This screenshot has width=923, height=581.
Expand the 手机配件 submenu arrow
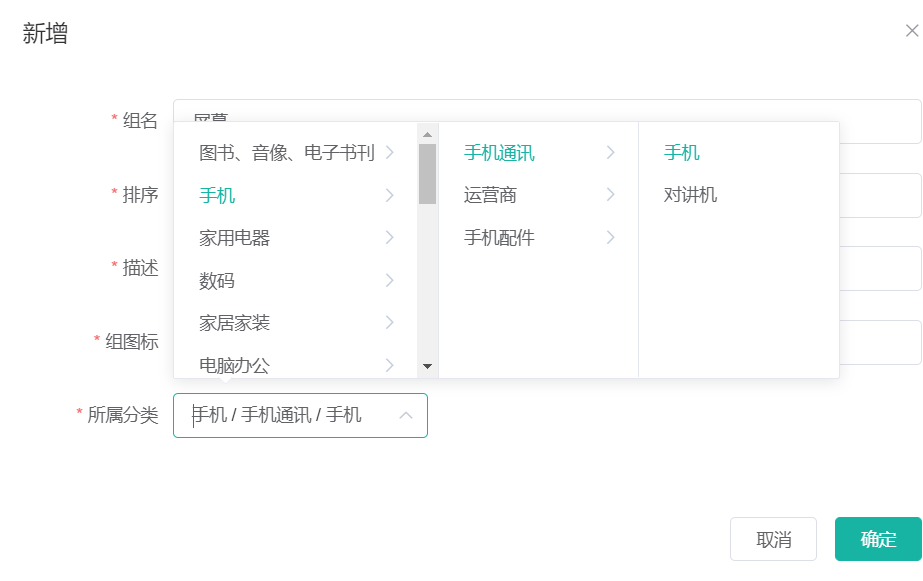(x=610, y=238)
